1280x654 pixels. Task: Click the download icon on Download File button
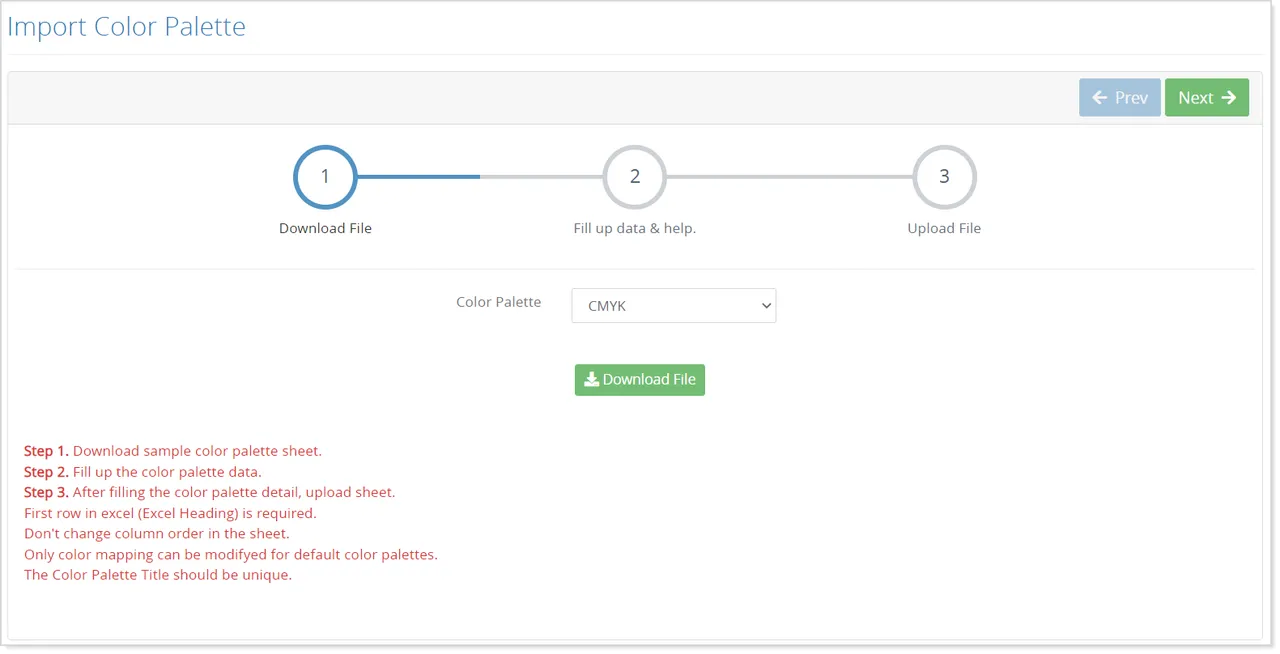[x=592, y=379]
